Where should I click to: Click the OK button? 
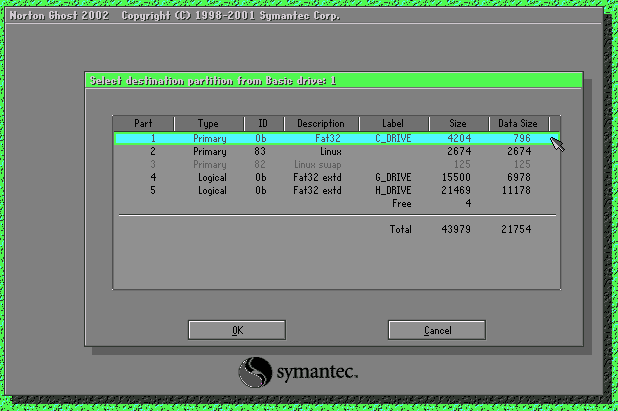tap(237, 330)
